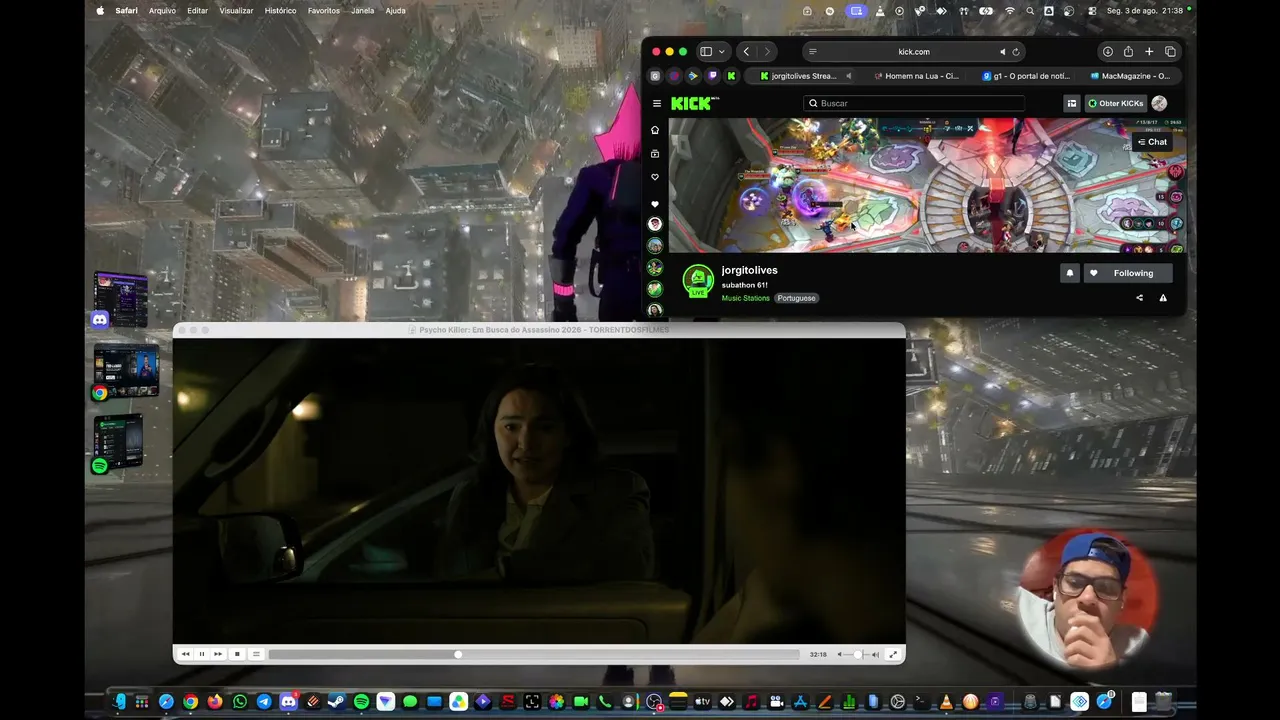The image size is (1280, 720).
Task: Select the Spotify Stage Manager thumbnail
Action: [120, 443]
